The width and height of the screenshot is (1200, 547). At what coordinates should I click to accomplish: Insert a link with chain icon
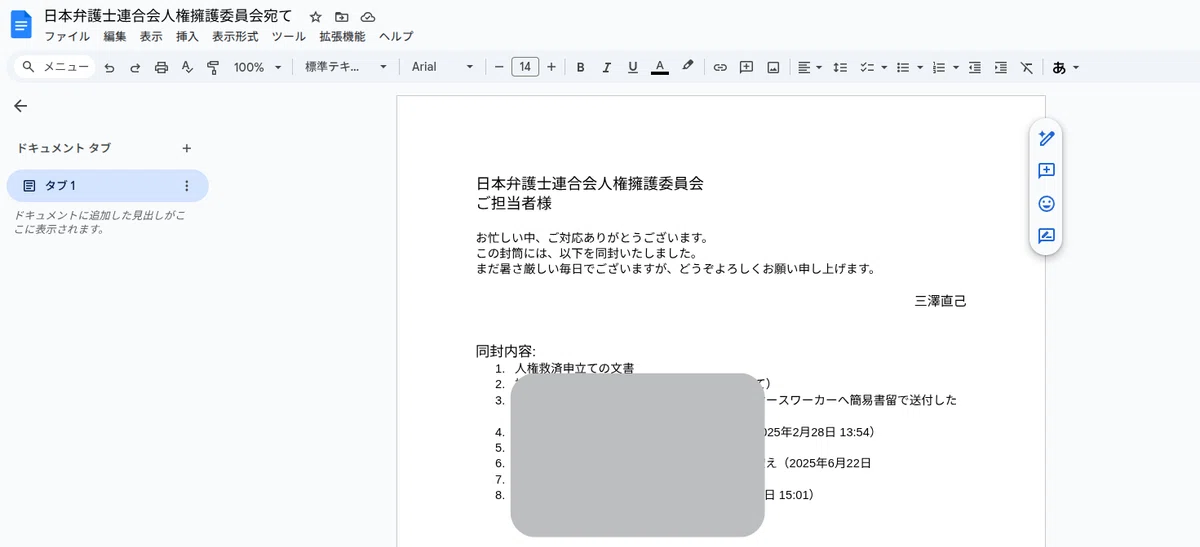click(720, 67)
